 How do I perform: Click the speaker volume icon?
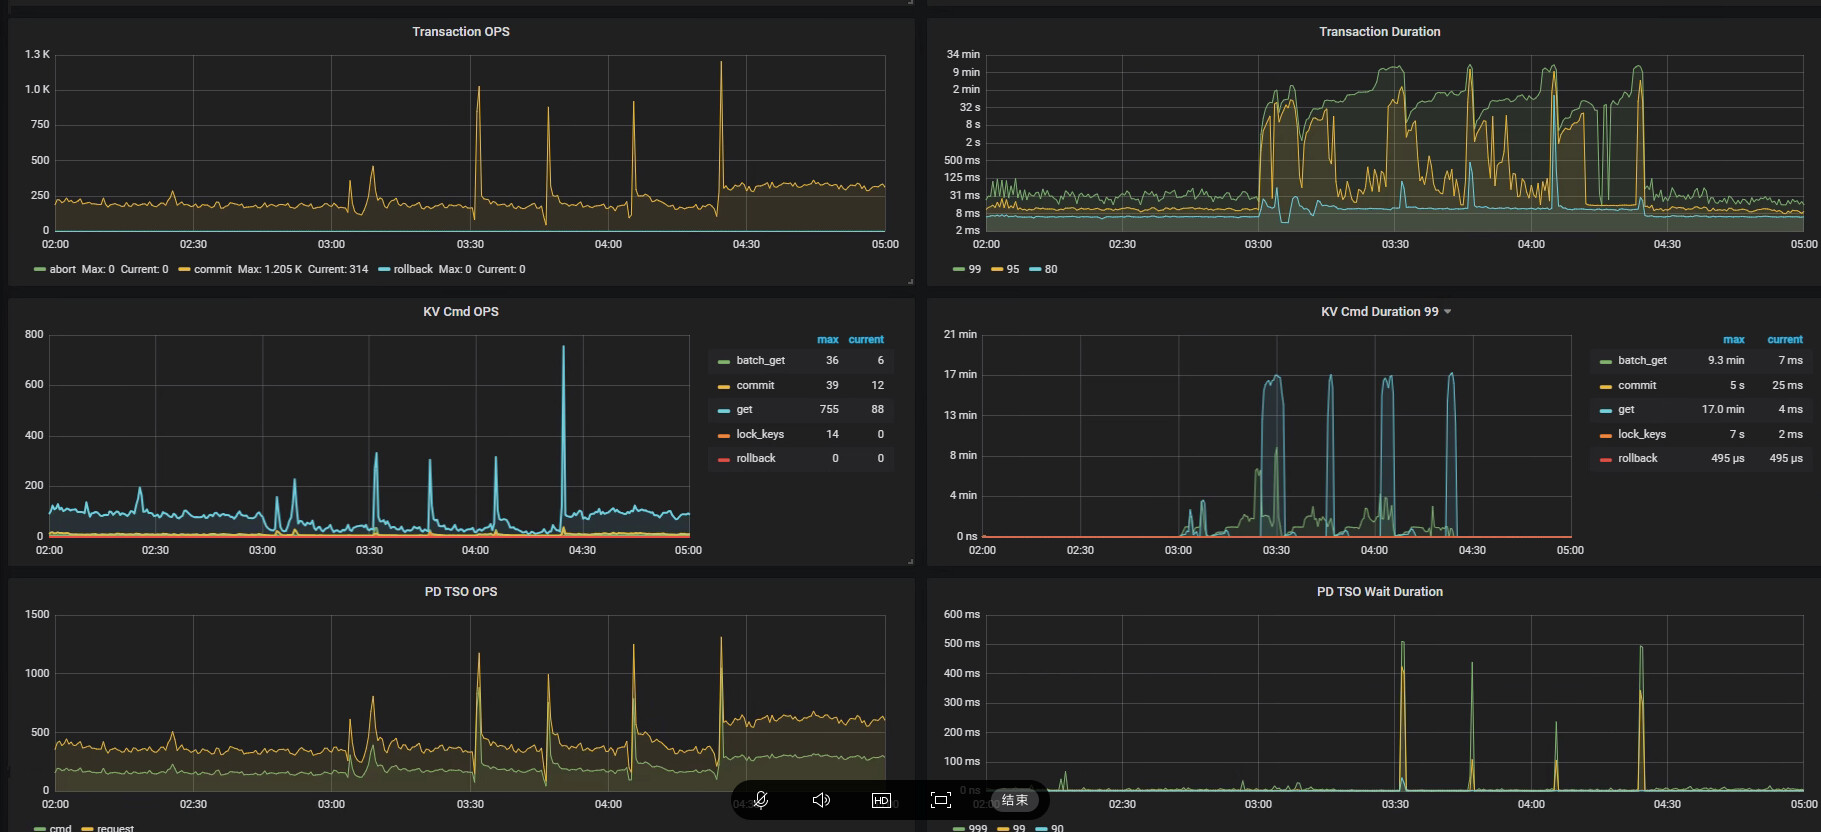pyautogui.click(x=821, y=800)
